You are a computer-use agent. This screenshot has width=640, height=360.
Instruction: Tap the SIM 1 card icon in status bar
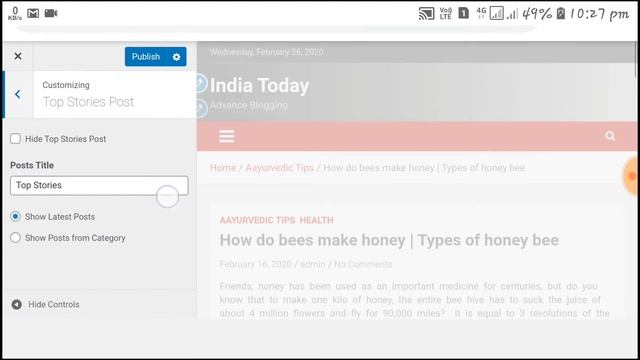coord(464,13)
